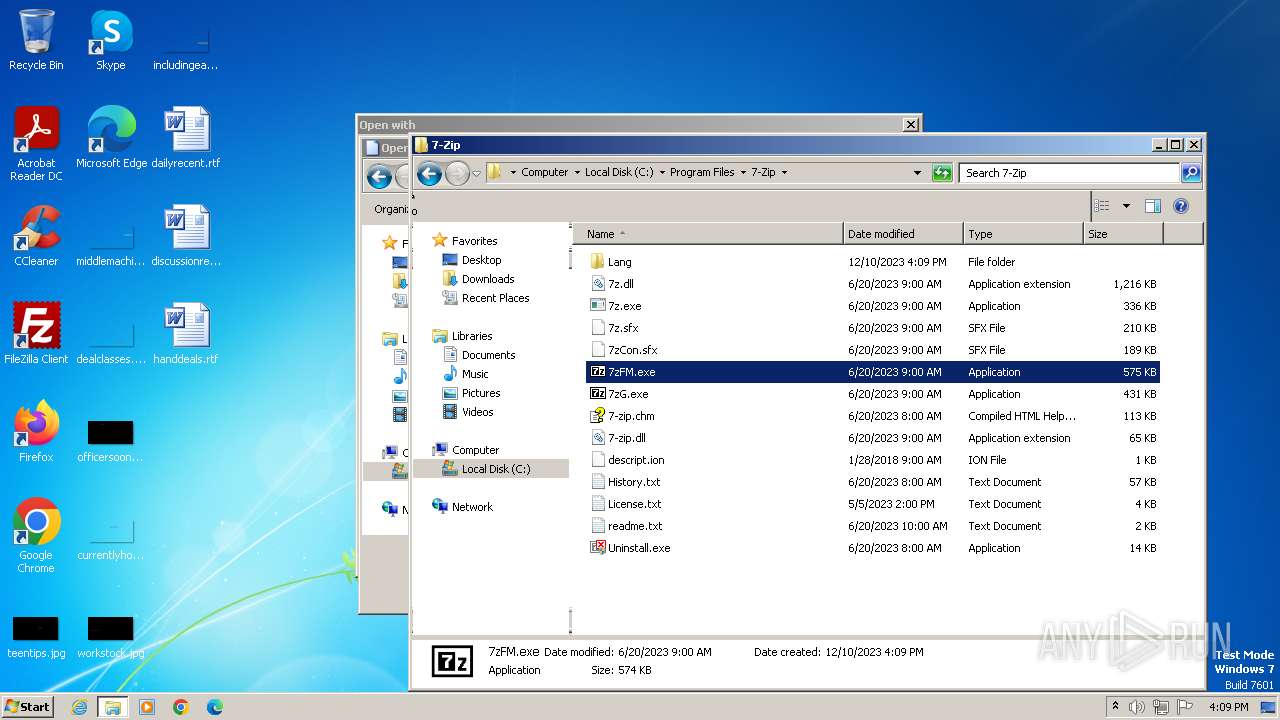This screenshot has height=720, width=1280.
Task: Click Internet Explorer in the taskbar
Action: click(79, 707)
